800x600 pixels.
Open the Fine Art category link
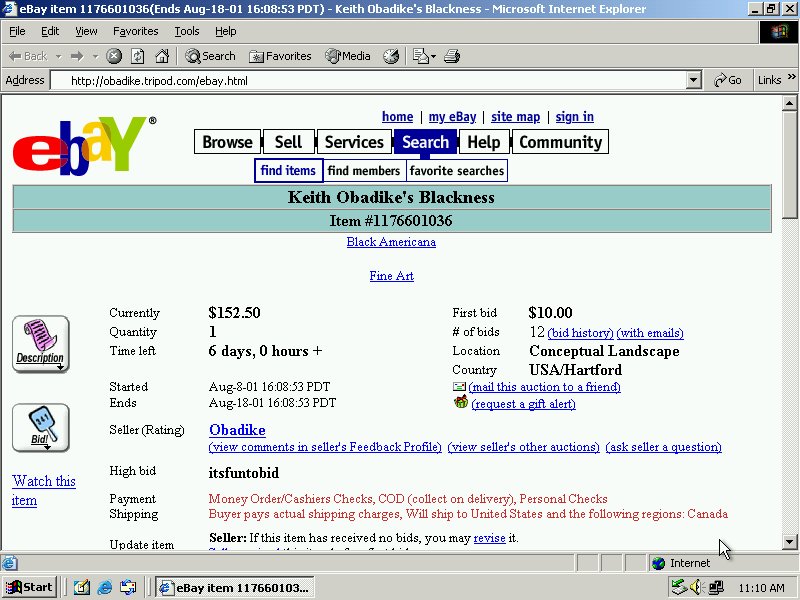click(392, 276)
